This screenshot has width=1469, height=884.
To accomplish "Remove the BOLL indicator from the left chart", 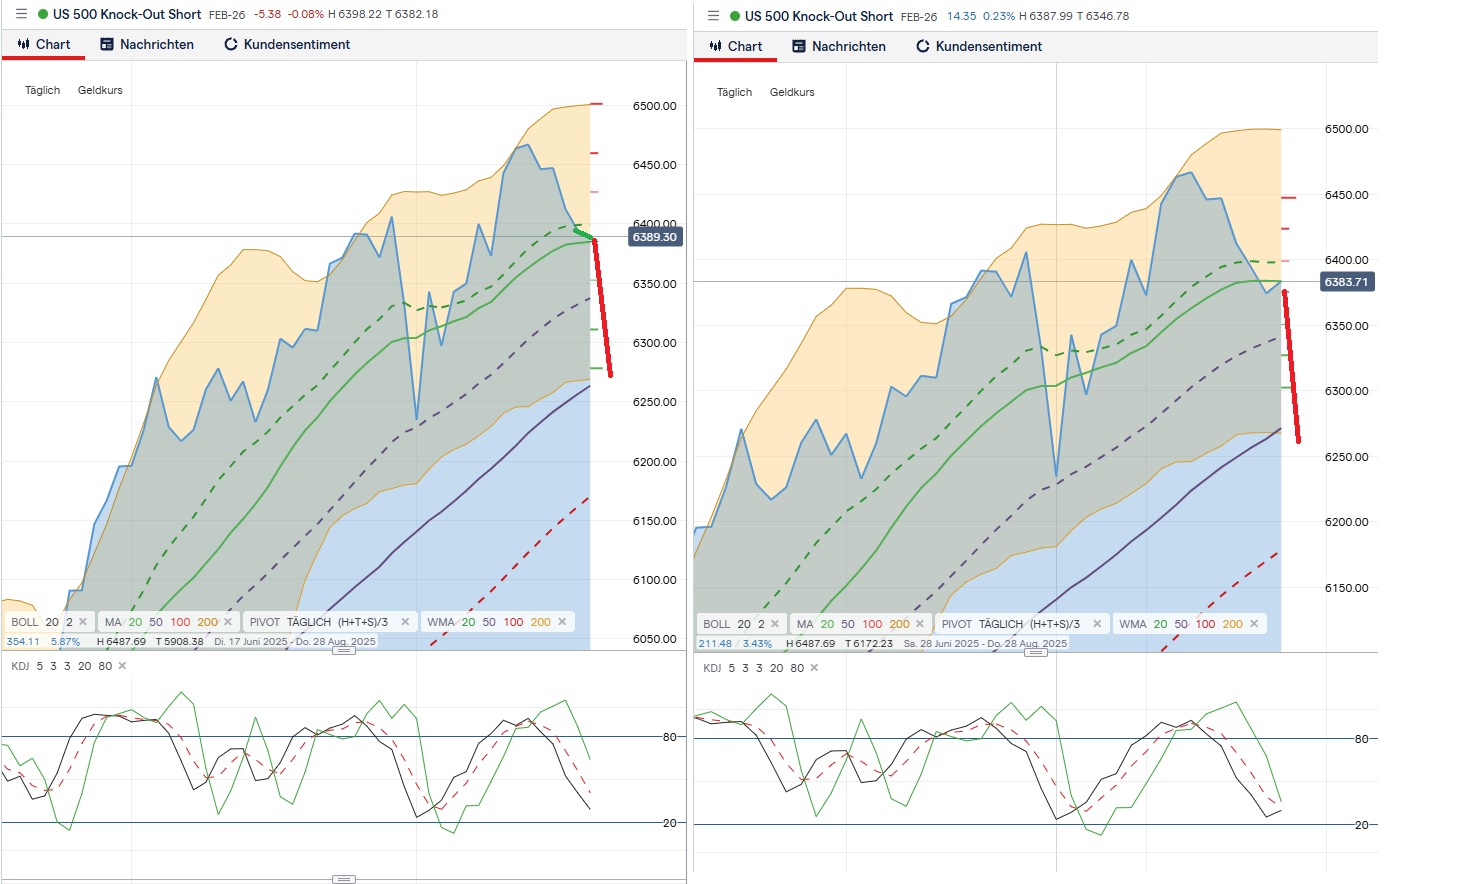I will [x=83, y=622].
